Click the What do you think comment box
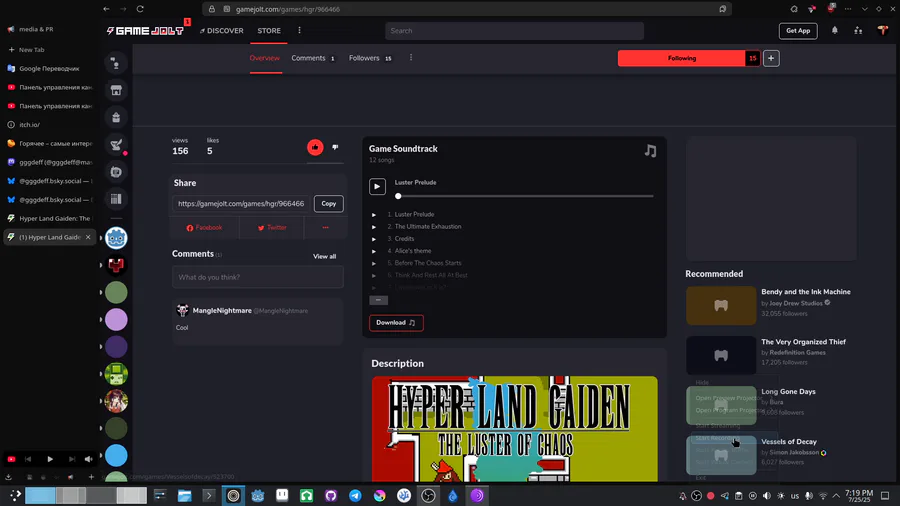The height and width of the screenshot is (506, 900). (x=258, y=277)
